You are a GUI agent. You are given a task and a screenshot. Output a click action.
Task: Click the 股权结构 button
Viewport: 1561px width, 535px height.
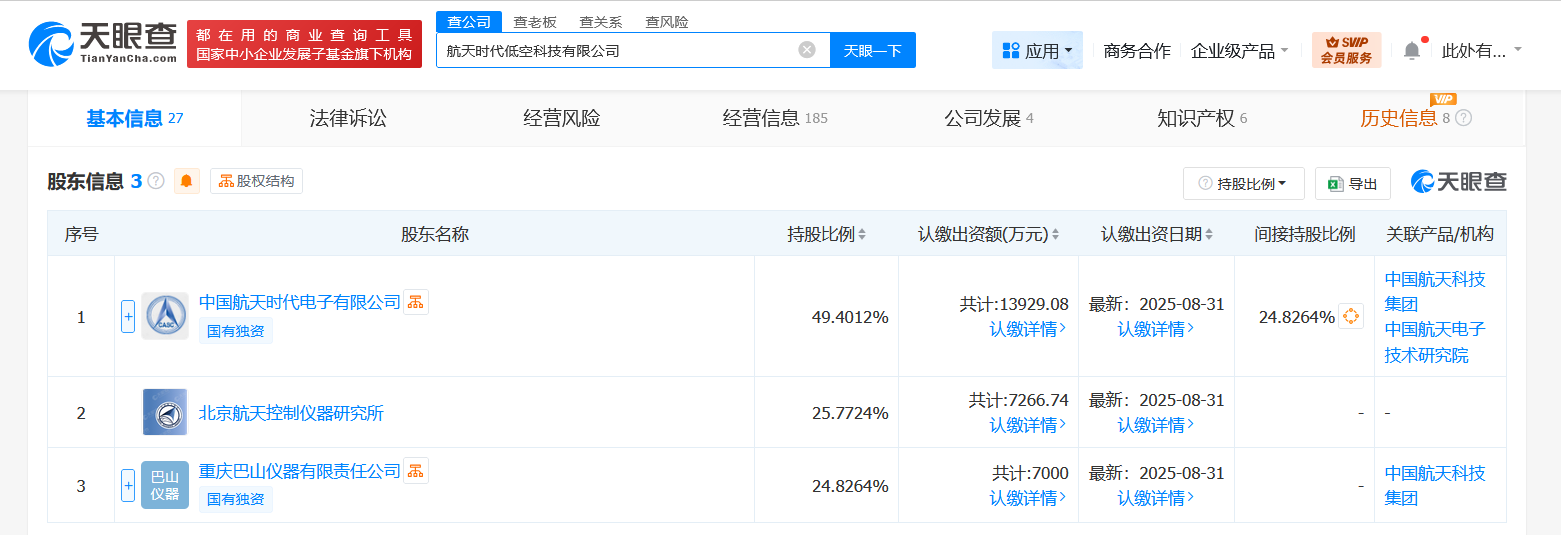click(256, 181)
